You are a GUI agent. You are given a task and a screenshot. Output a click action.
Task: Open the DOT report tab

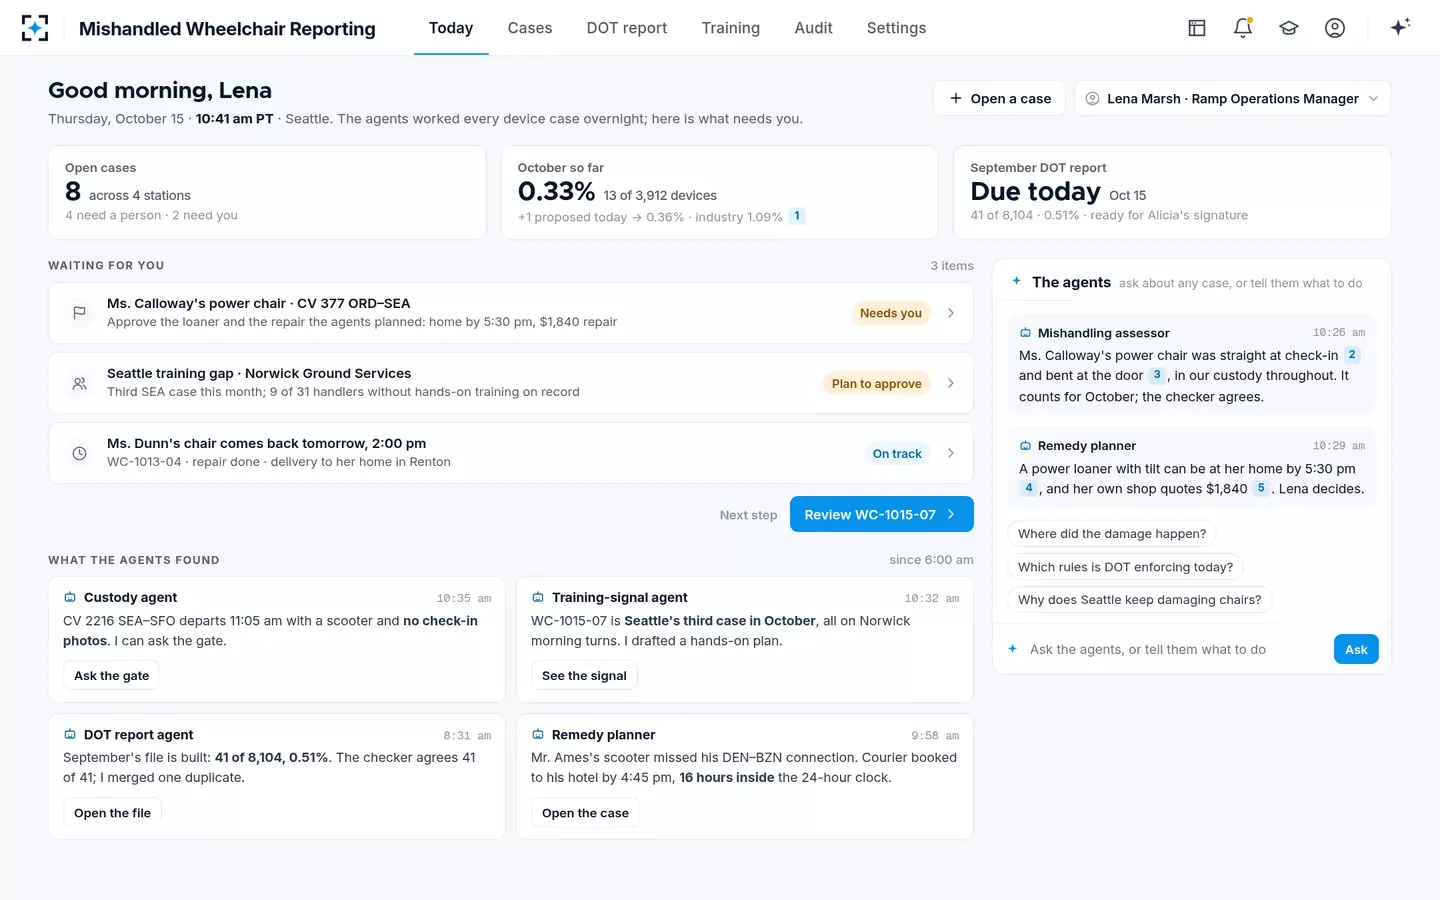[627, 28]
